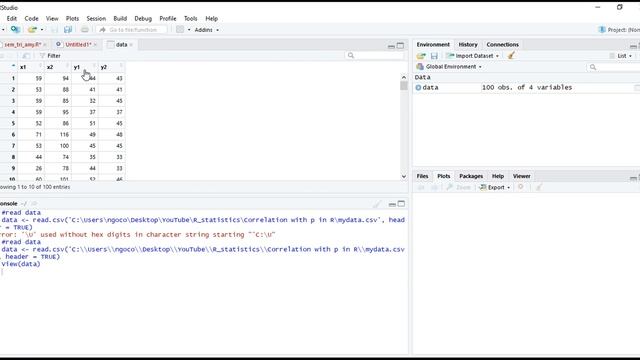Click the open file folder icon

pos(33,29)
